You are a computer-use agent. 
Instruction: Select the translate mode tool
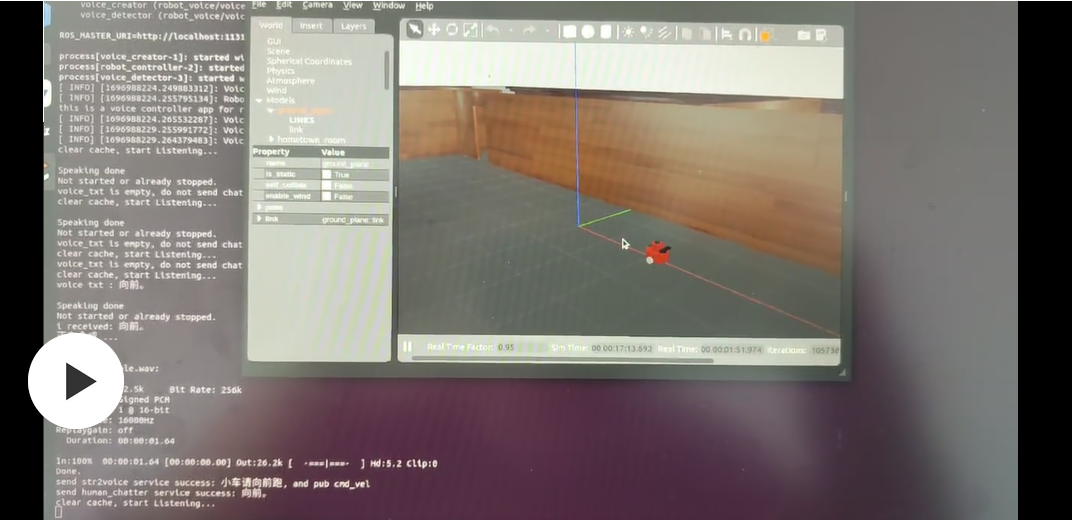click(433, 29)
